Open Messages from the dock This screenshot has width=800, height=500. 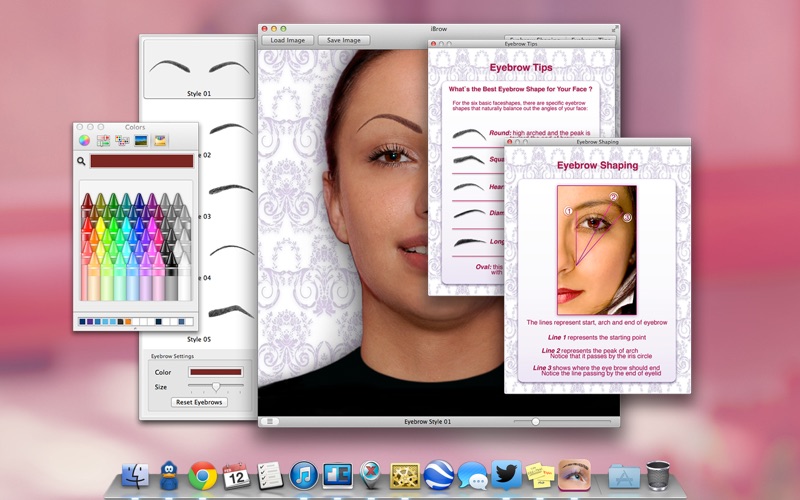pos(472,476)
